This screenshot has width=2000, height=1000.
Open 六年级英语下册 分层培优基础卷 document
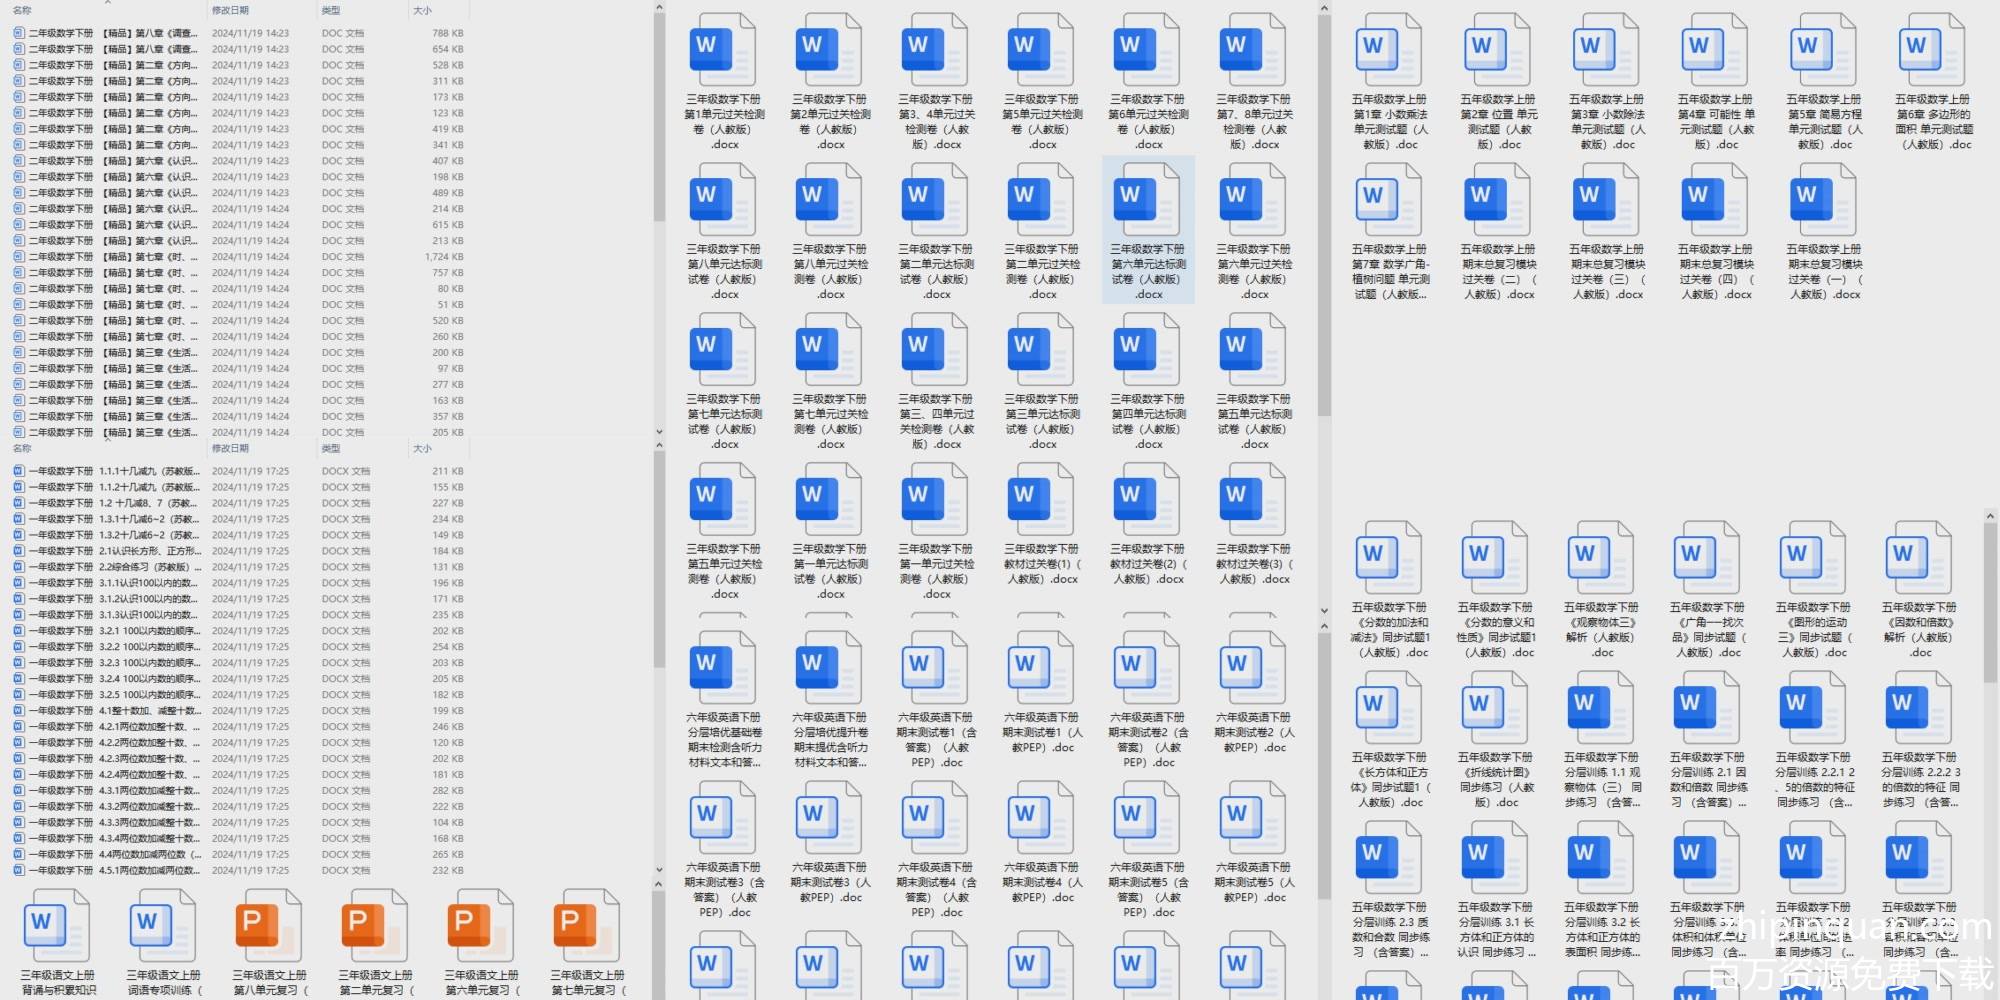[722, 668]
